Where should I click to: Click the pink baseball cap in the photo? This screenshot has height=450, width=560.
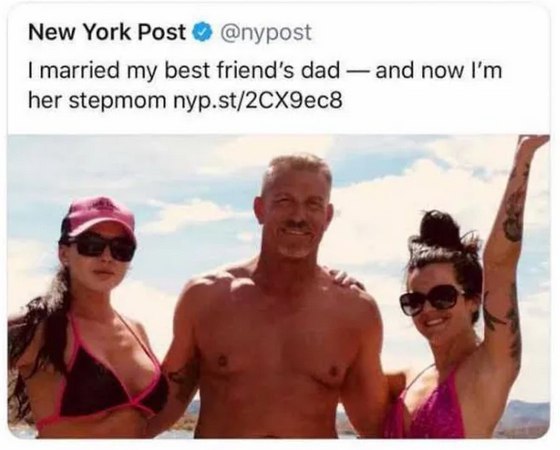click(96, 218)
